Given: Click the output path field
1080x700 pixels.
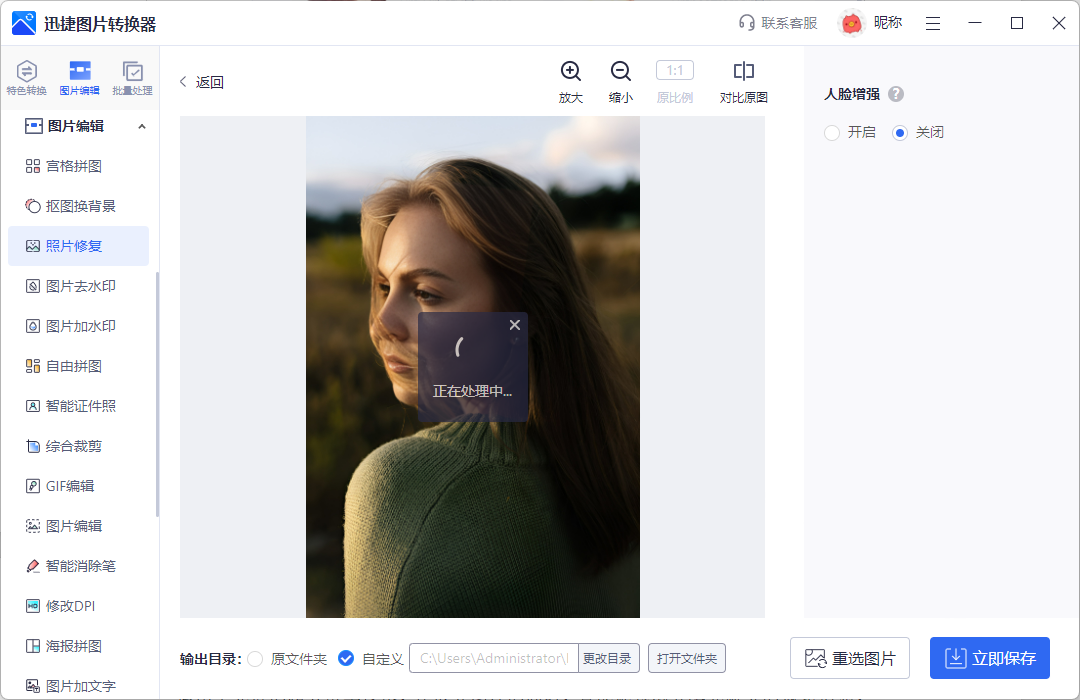Looking at the screenshot, I should [x=494, y=658].
